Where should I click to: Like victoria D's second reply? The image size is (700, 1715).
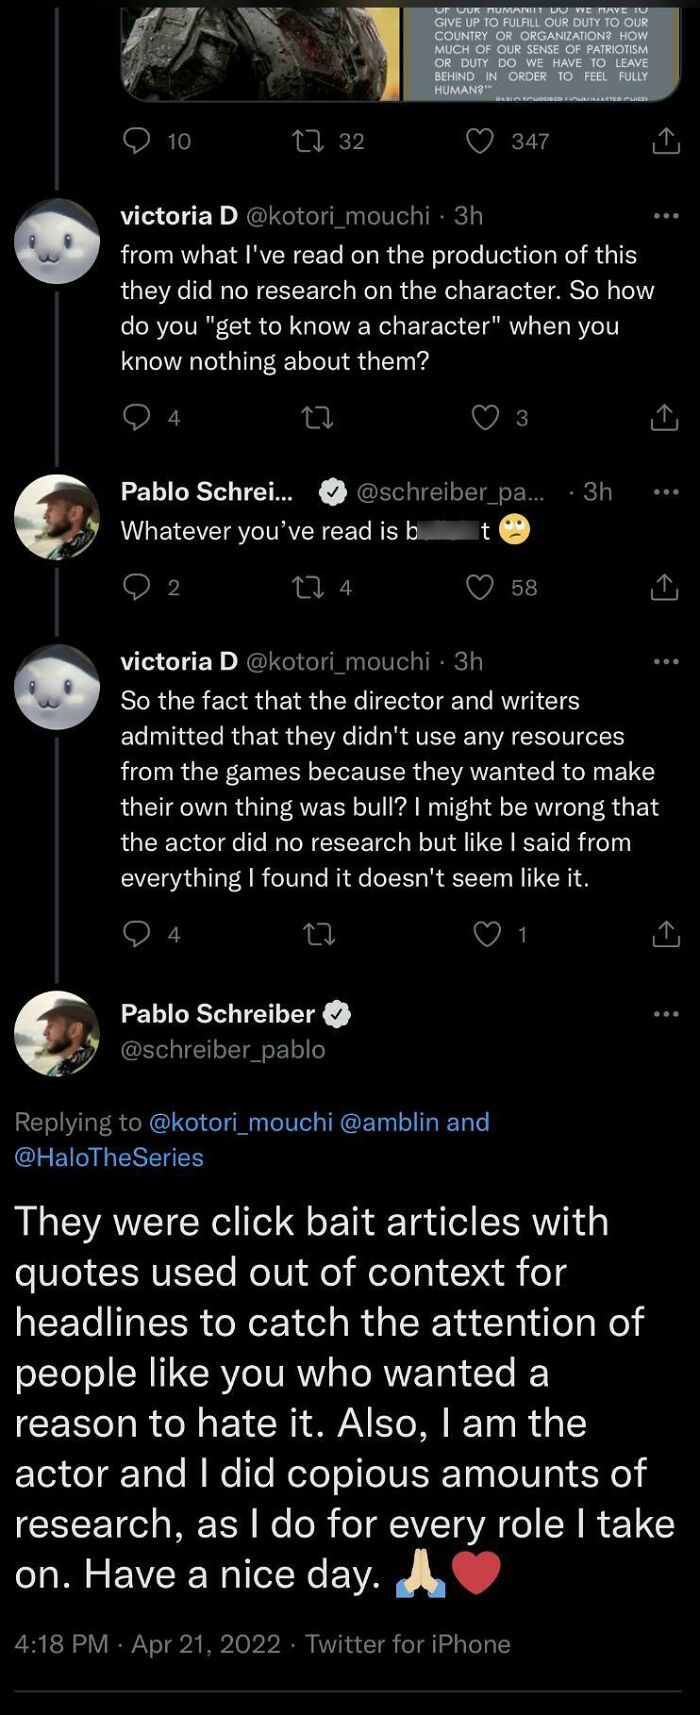point(487,935)
